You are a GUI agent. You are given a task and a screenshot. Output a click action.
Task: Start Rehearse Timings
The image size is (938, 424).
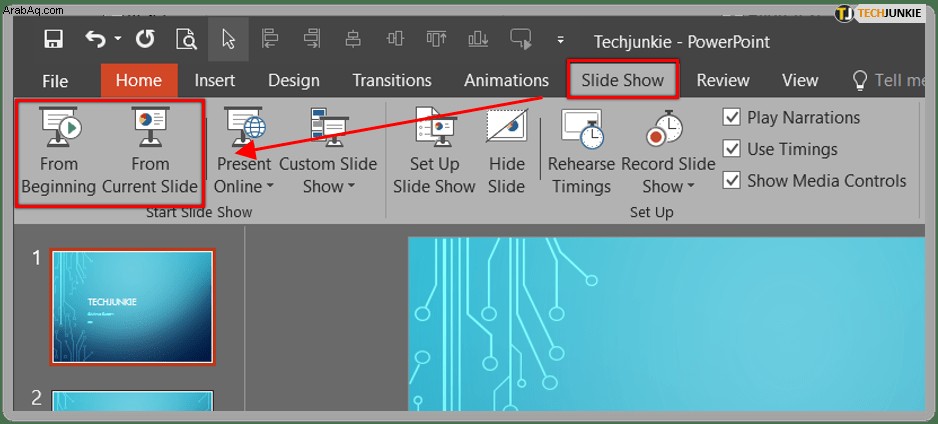581,152
